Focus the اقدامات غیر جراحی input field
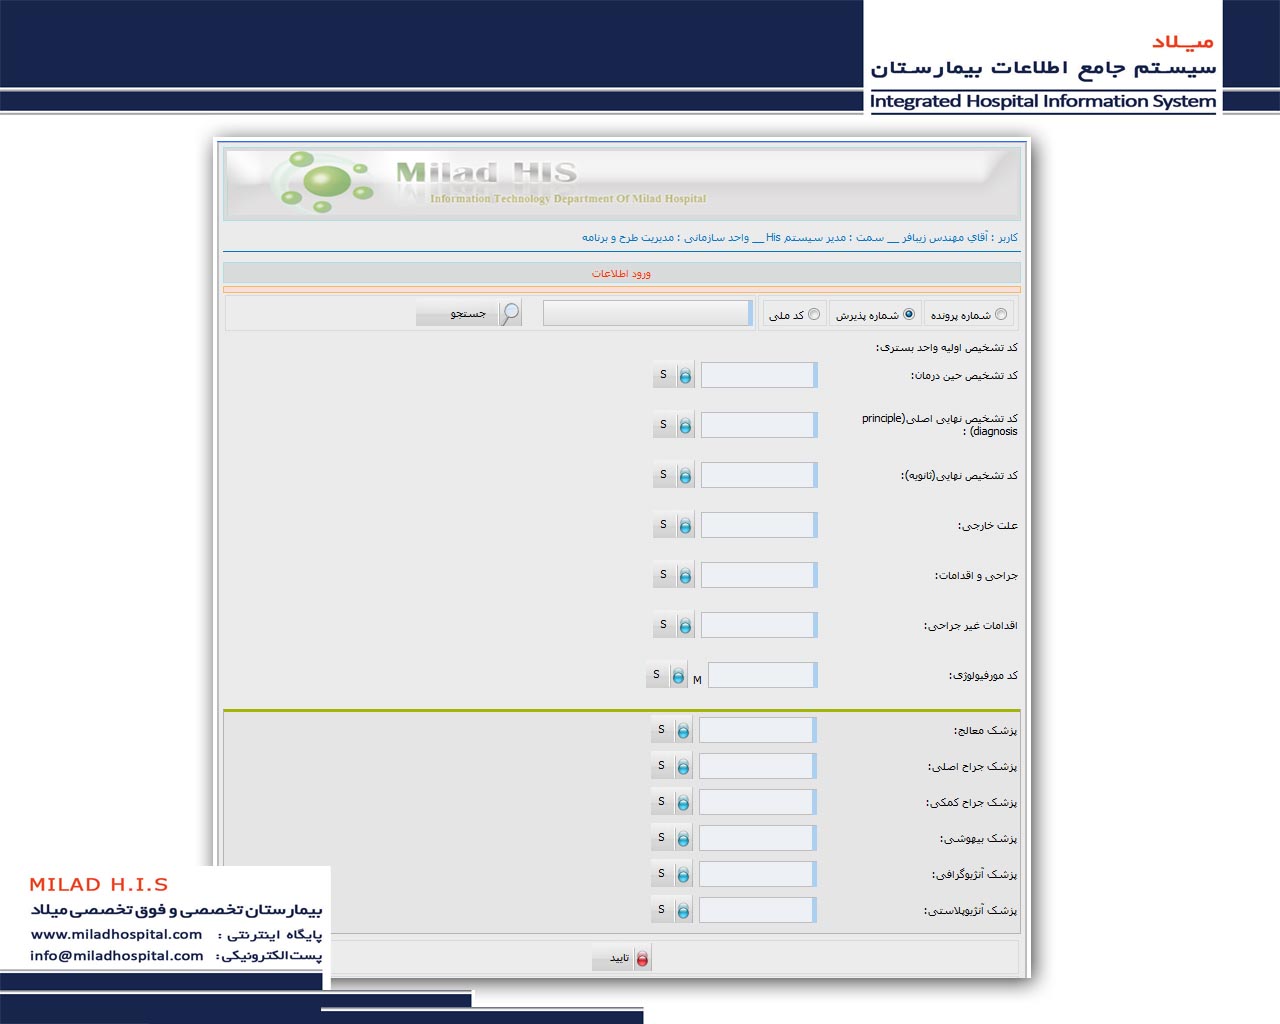 point(759,625)
